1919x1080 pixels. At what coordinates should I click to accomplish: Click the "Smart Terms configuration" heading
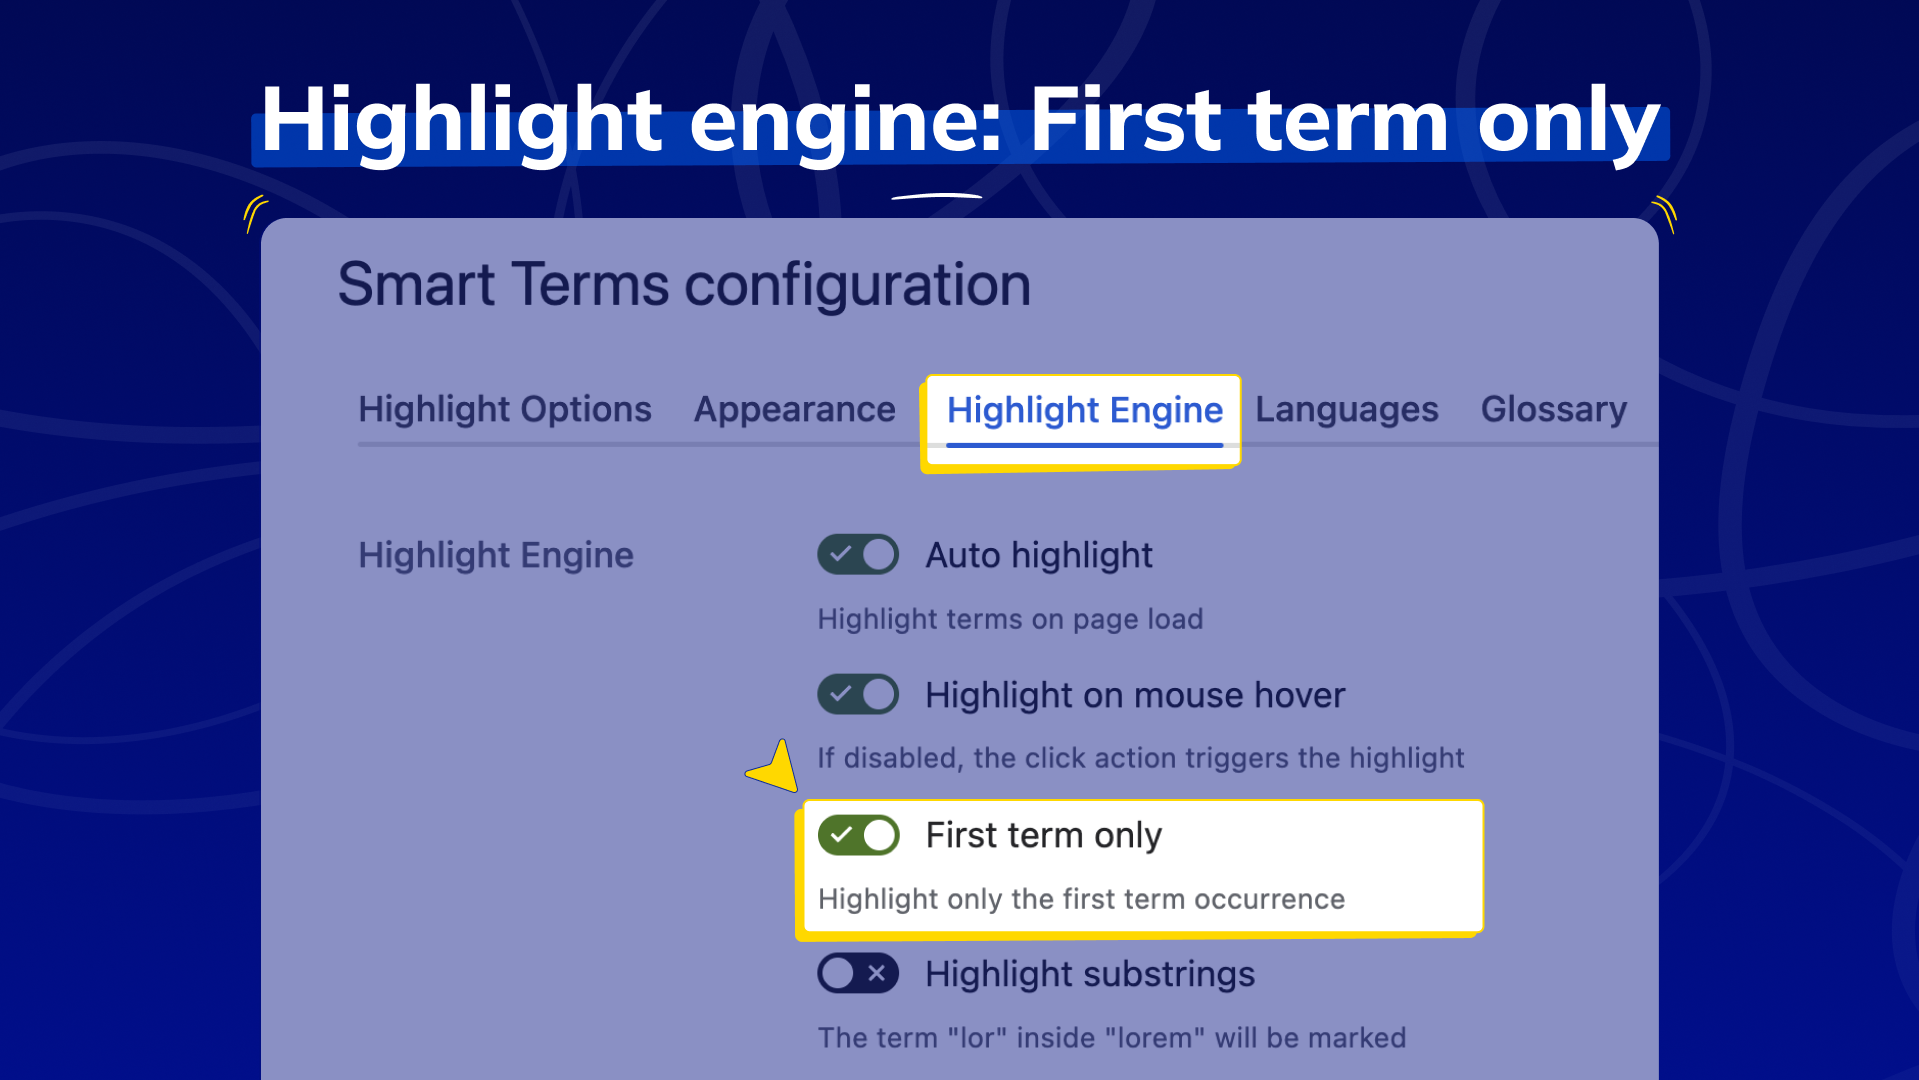[x=684, y=285]
